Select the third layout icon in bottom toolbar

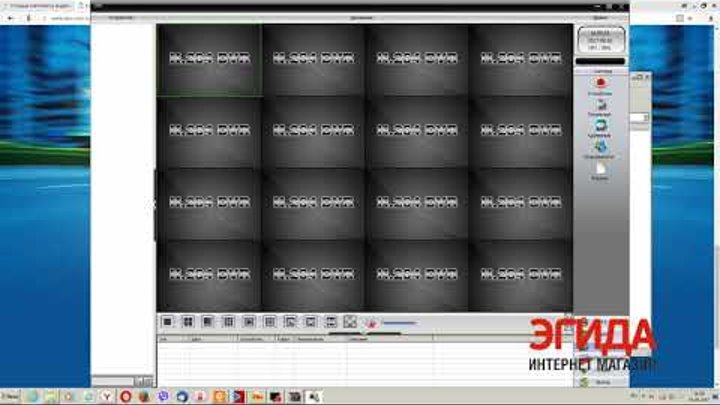208,322
